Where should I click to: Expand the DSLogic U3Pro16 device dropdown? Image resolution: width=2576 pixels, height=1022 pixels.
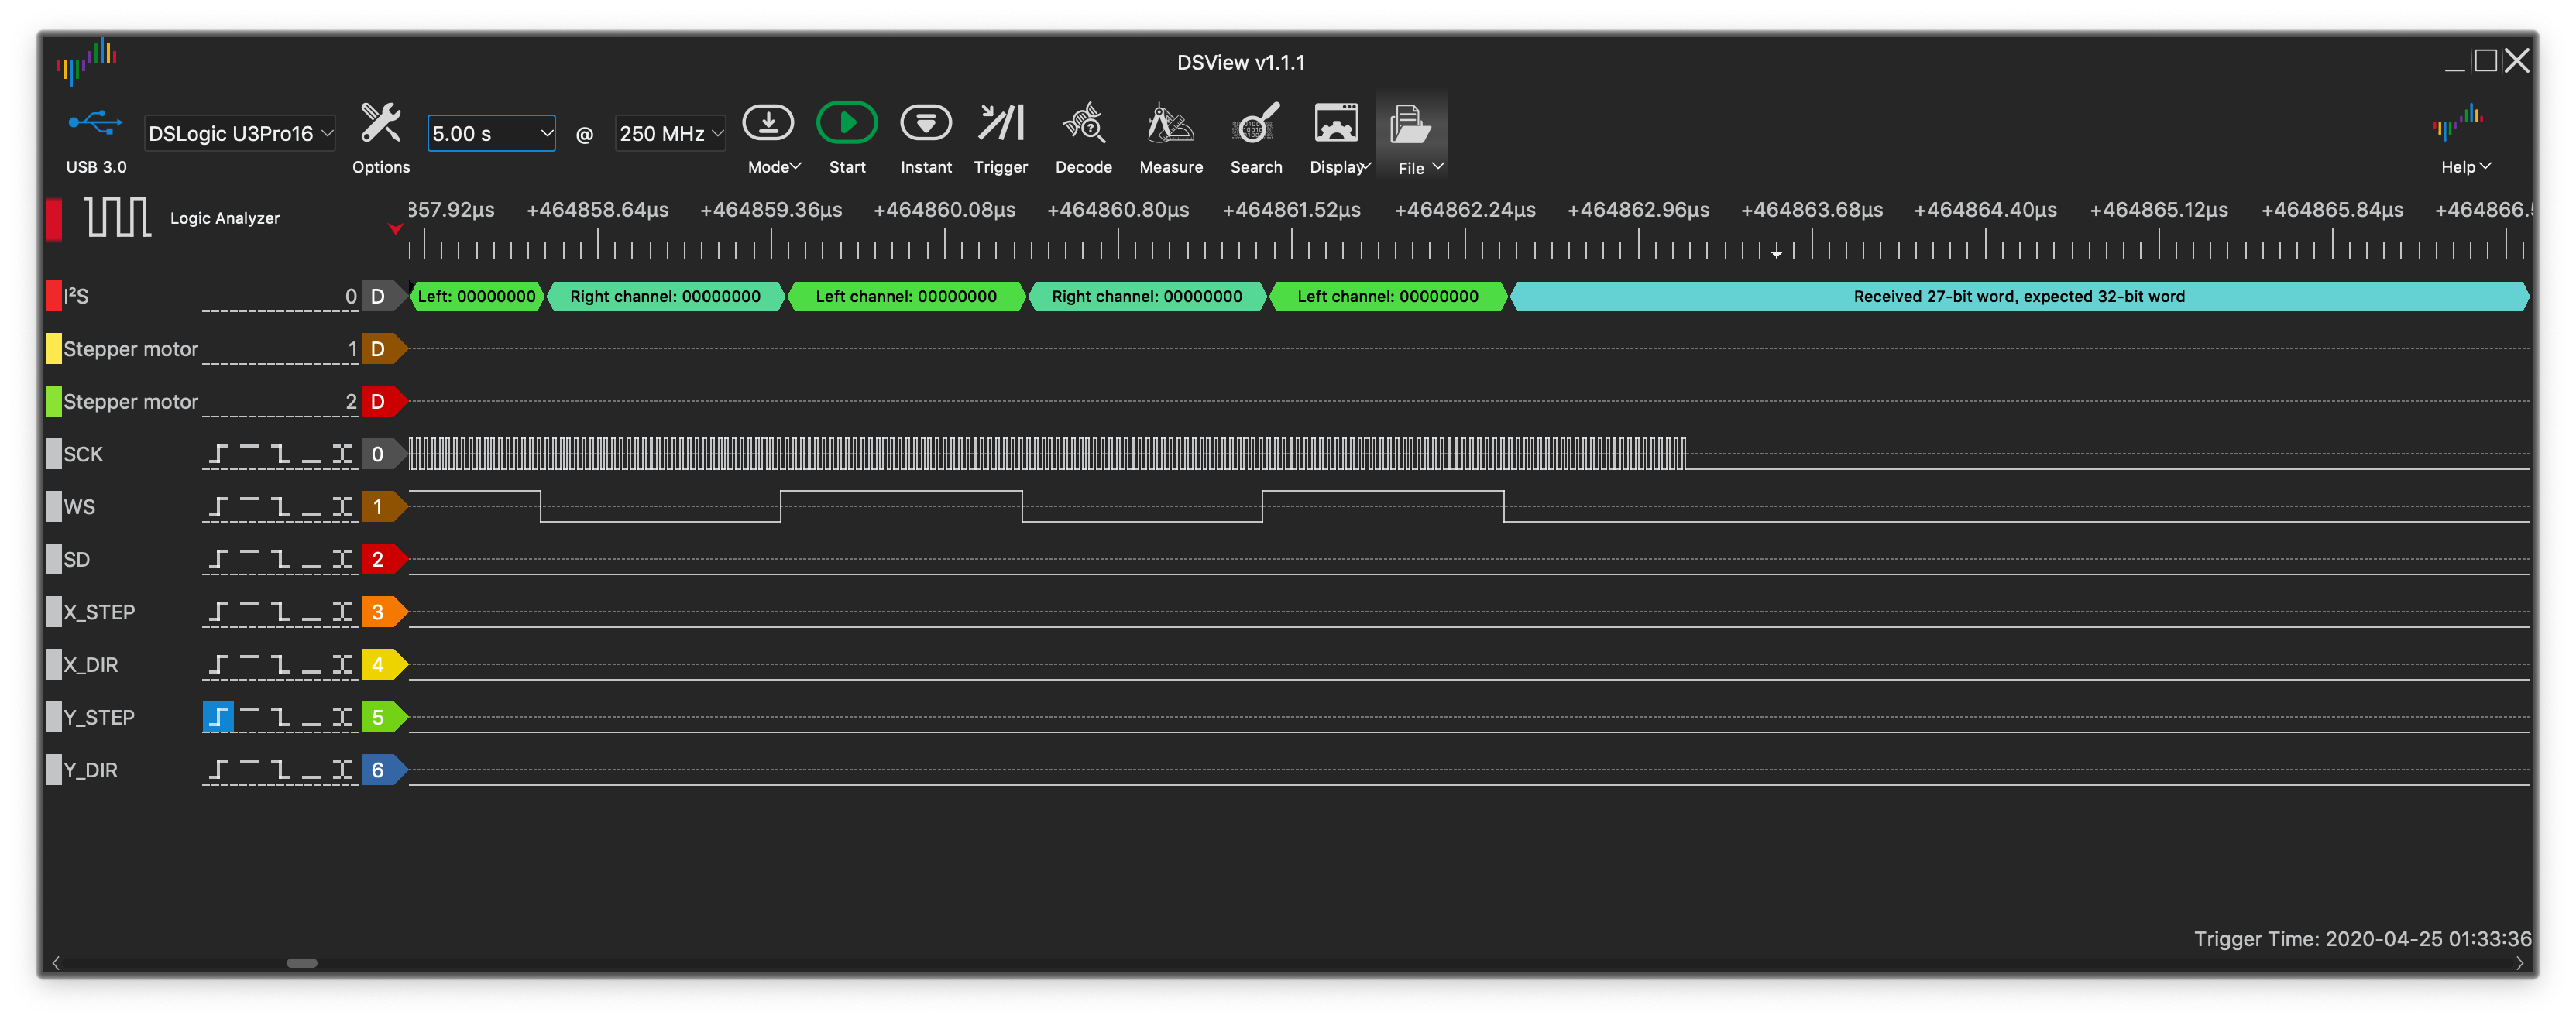tap(239, 133)
